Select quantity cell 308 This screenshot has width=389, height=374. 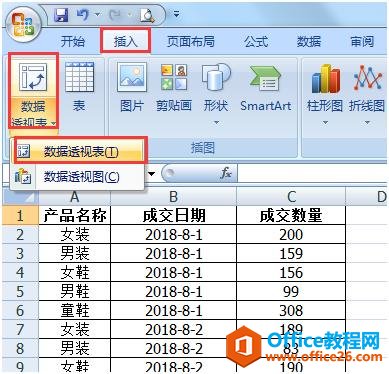291,310
